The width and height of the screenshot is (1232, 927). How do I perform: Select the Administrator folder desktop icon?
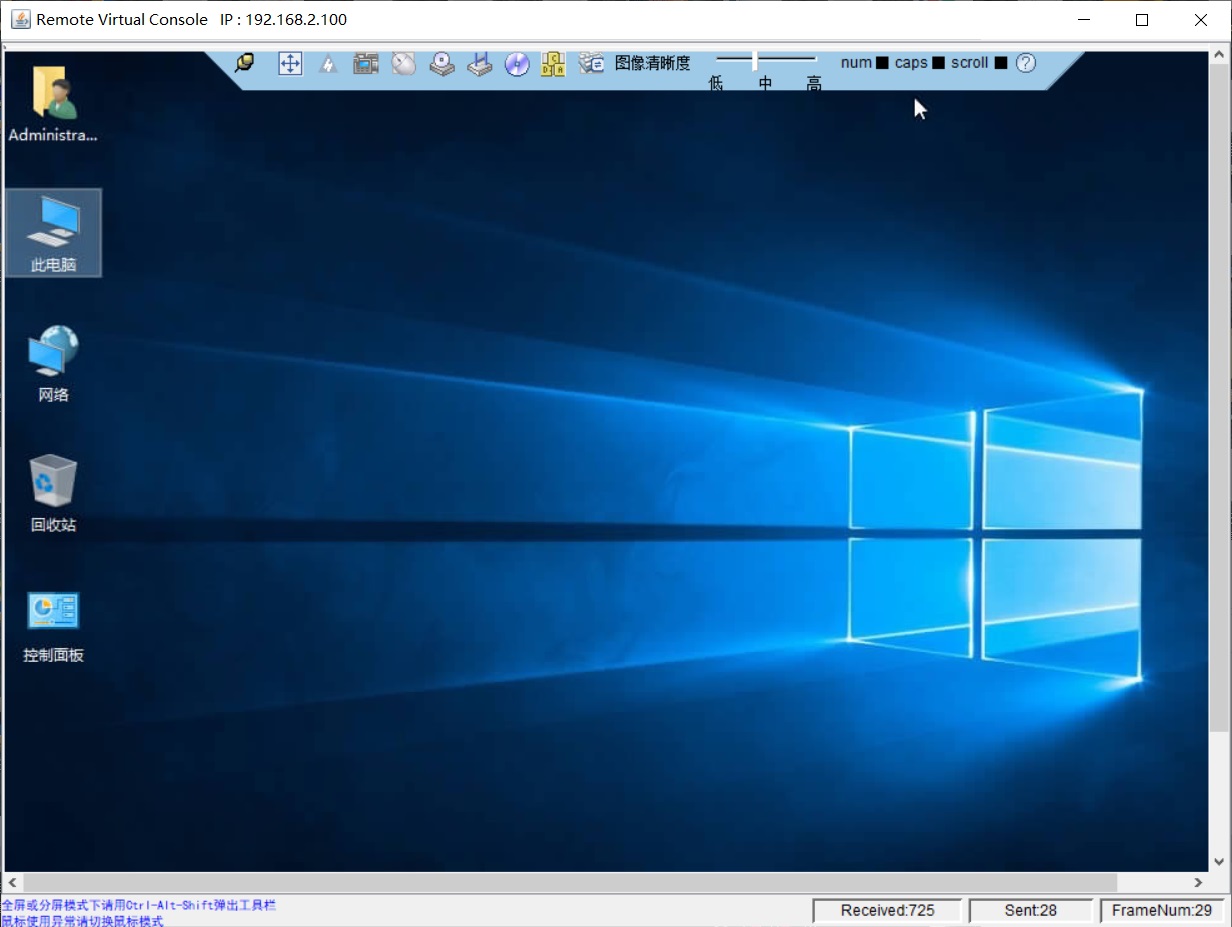click(53, 104)
